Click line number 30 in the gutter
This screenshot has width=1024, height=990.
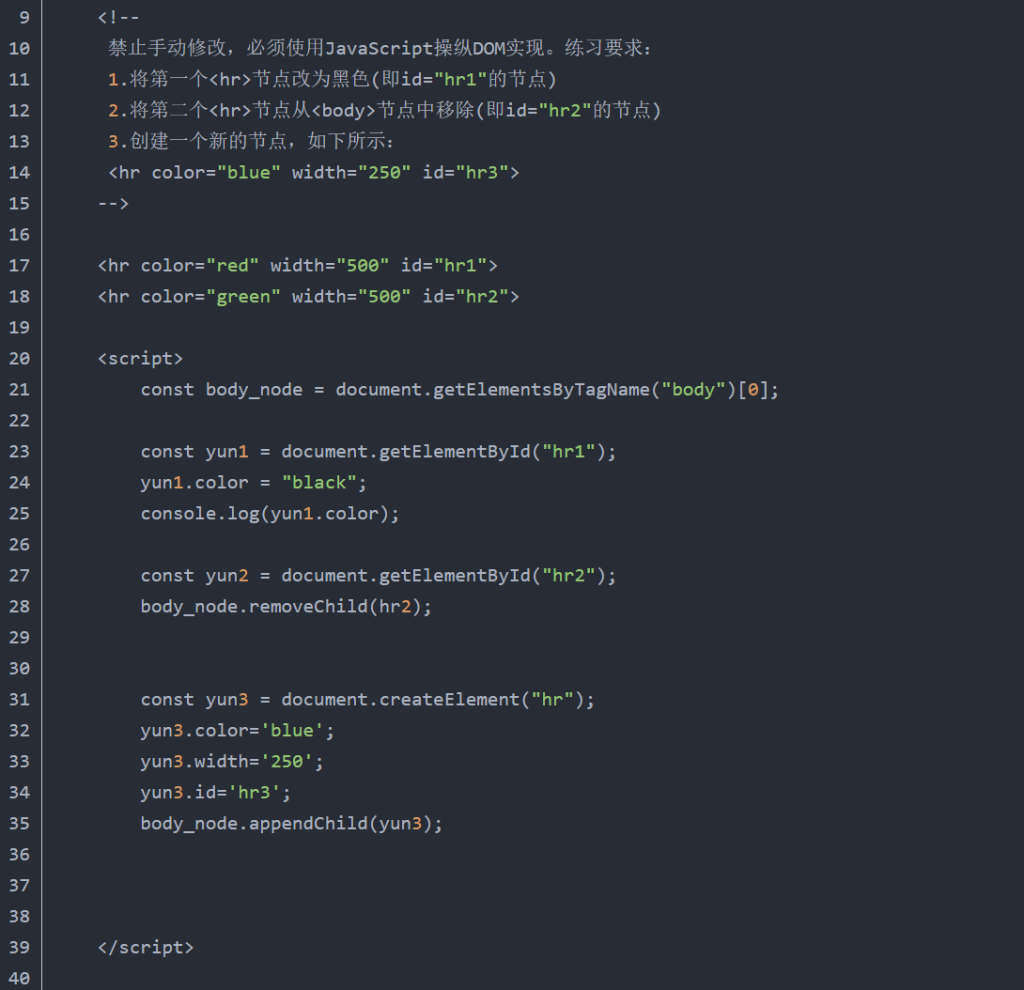[19, 668]
